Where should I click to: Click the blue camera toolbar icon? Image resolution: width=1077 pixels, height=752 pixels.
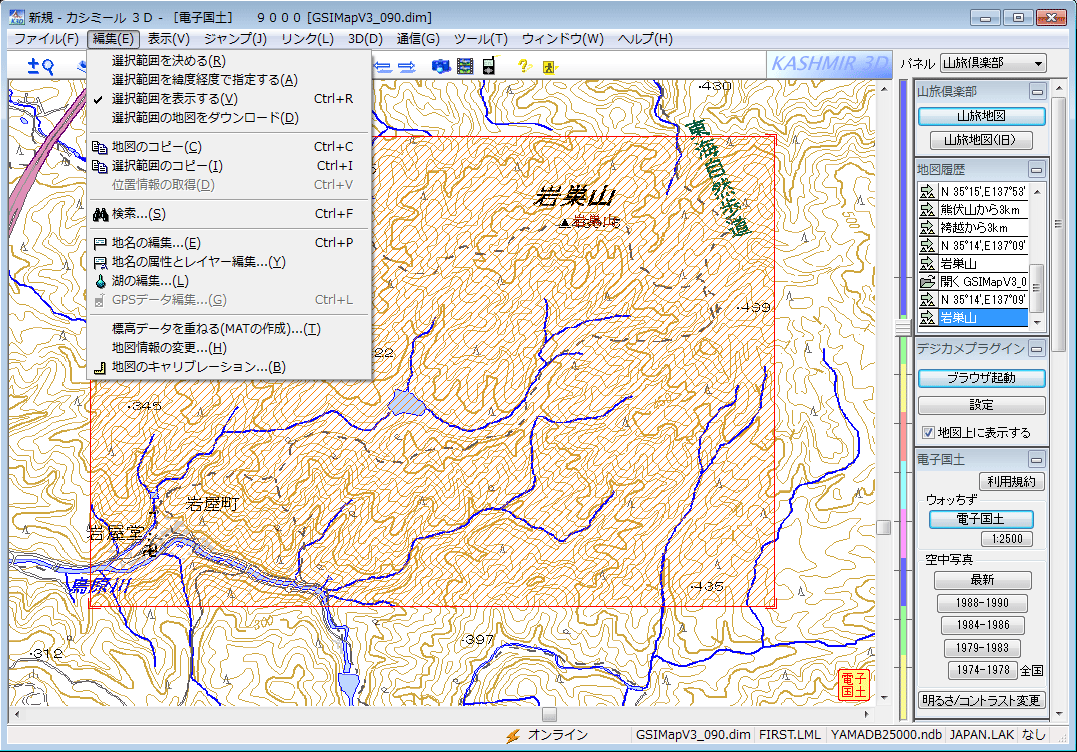[441, 67]
